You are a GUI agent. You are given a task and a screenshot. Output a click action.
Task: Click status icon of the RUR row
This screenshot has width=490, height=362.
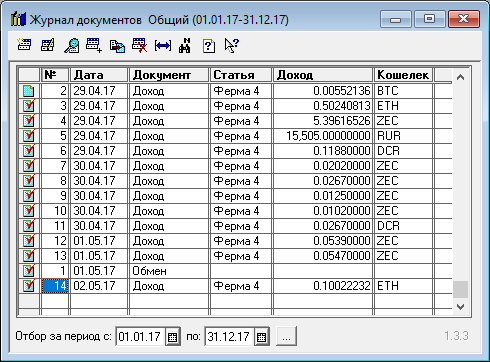[x=29, y=136]
